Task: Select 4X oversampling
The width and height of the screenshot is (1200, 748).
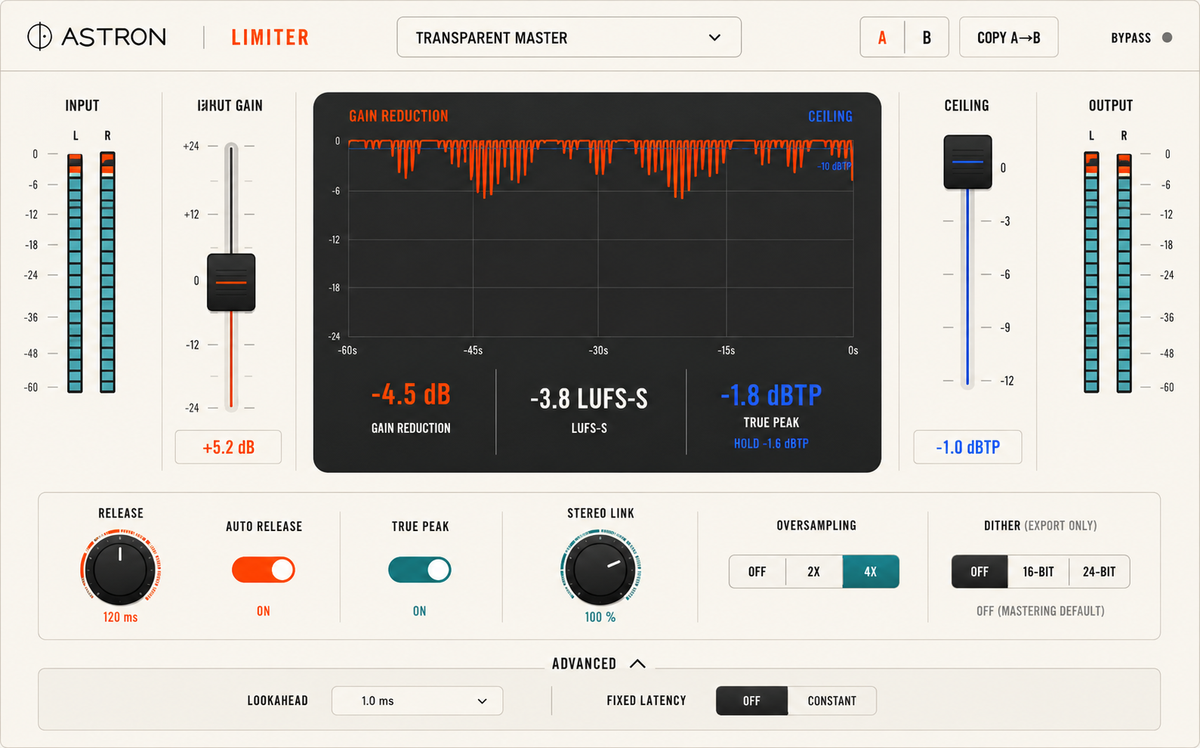Action: tap(870, 572)
